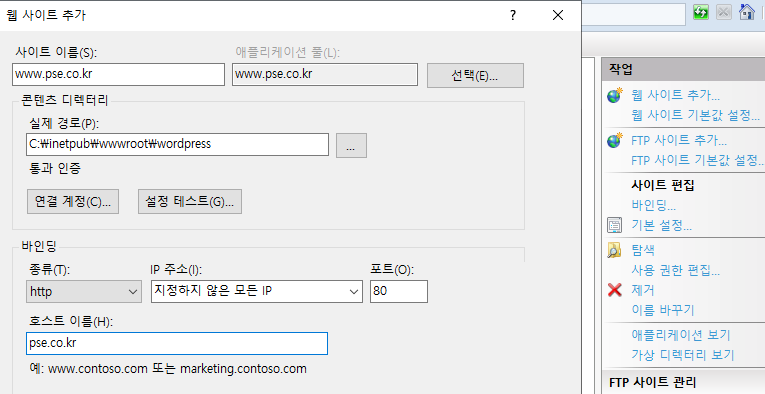This screenshot has width=765, height=394.
Task: Open 애플리케이션 보기 link
Action: (x=681, y=335)
